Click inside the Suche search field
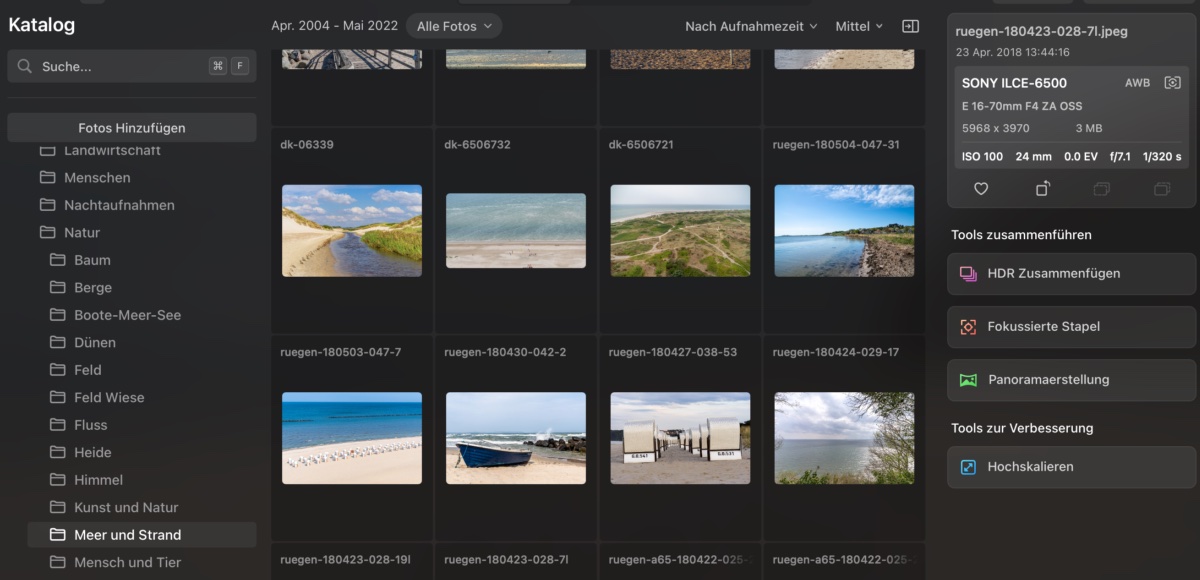 [110, 65]
